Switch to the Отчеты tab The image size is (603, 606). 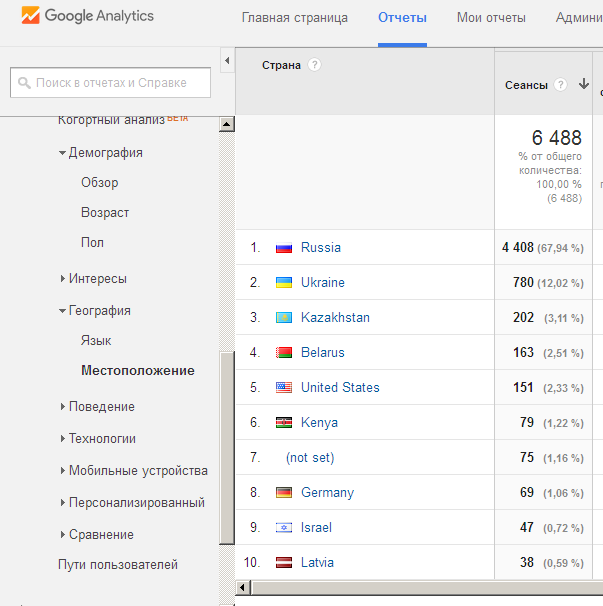click(402, 18)
